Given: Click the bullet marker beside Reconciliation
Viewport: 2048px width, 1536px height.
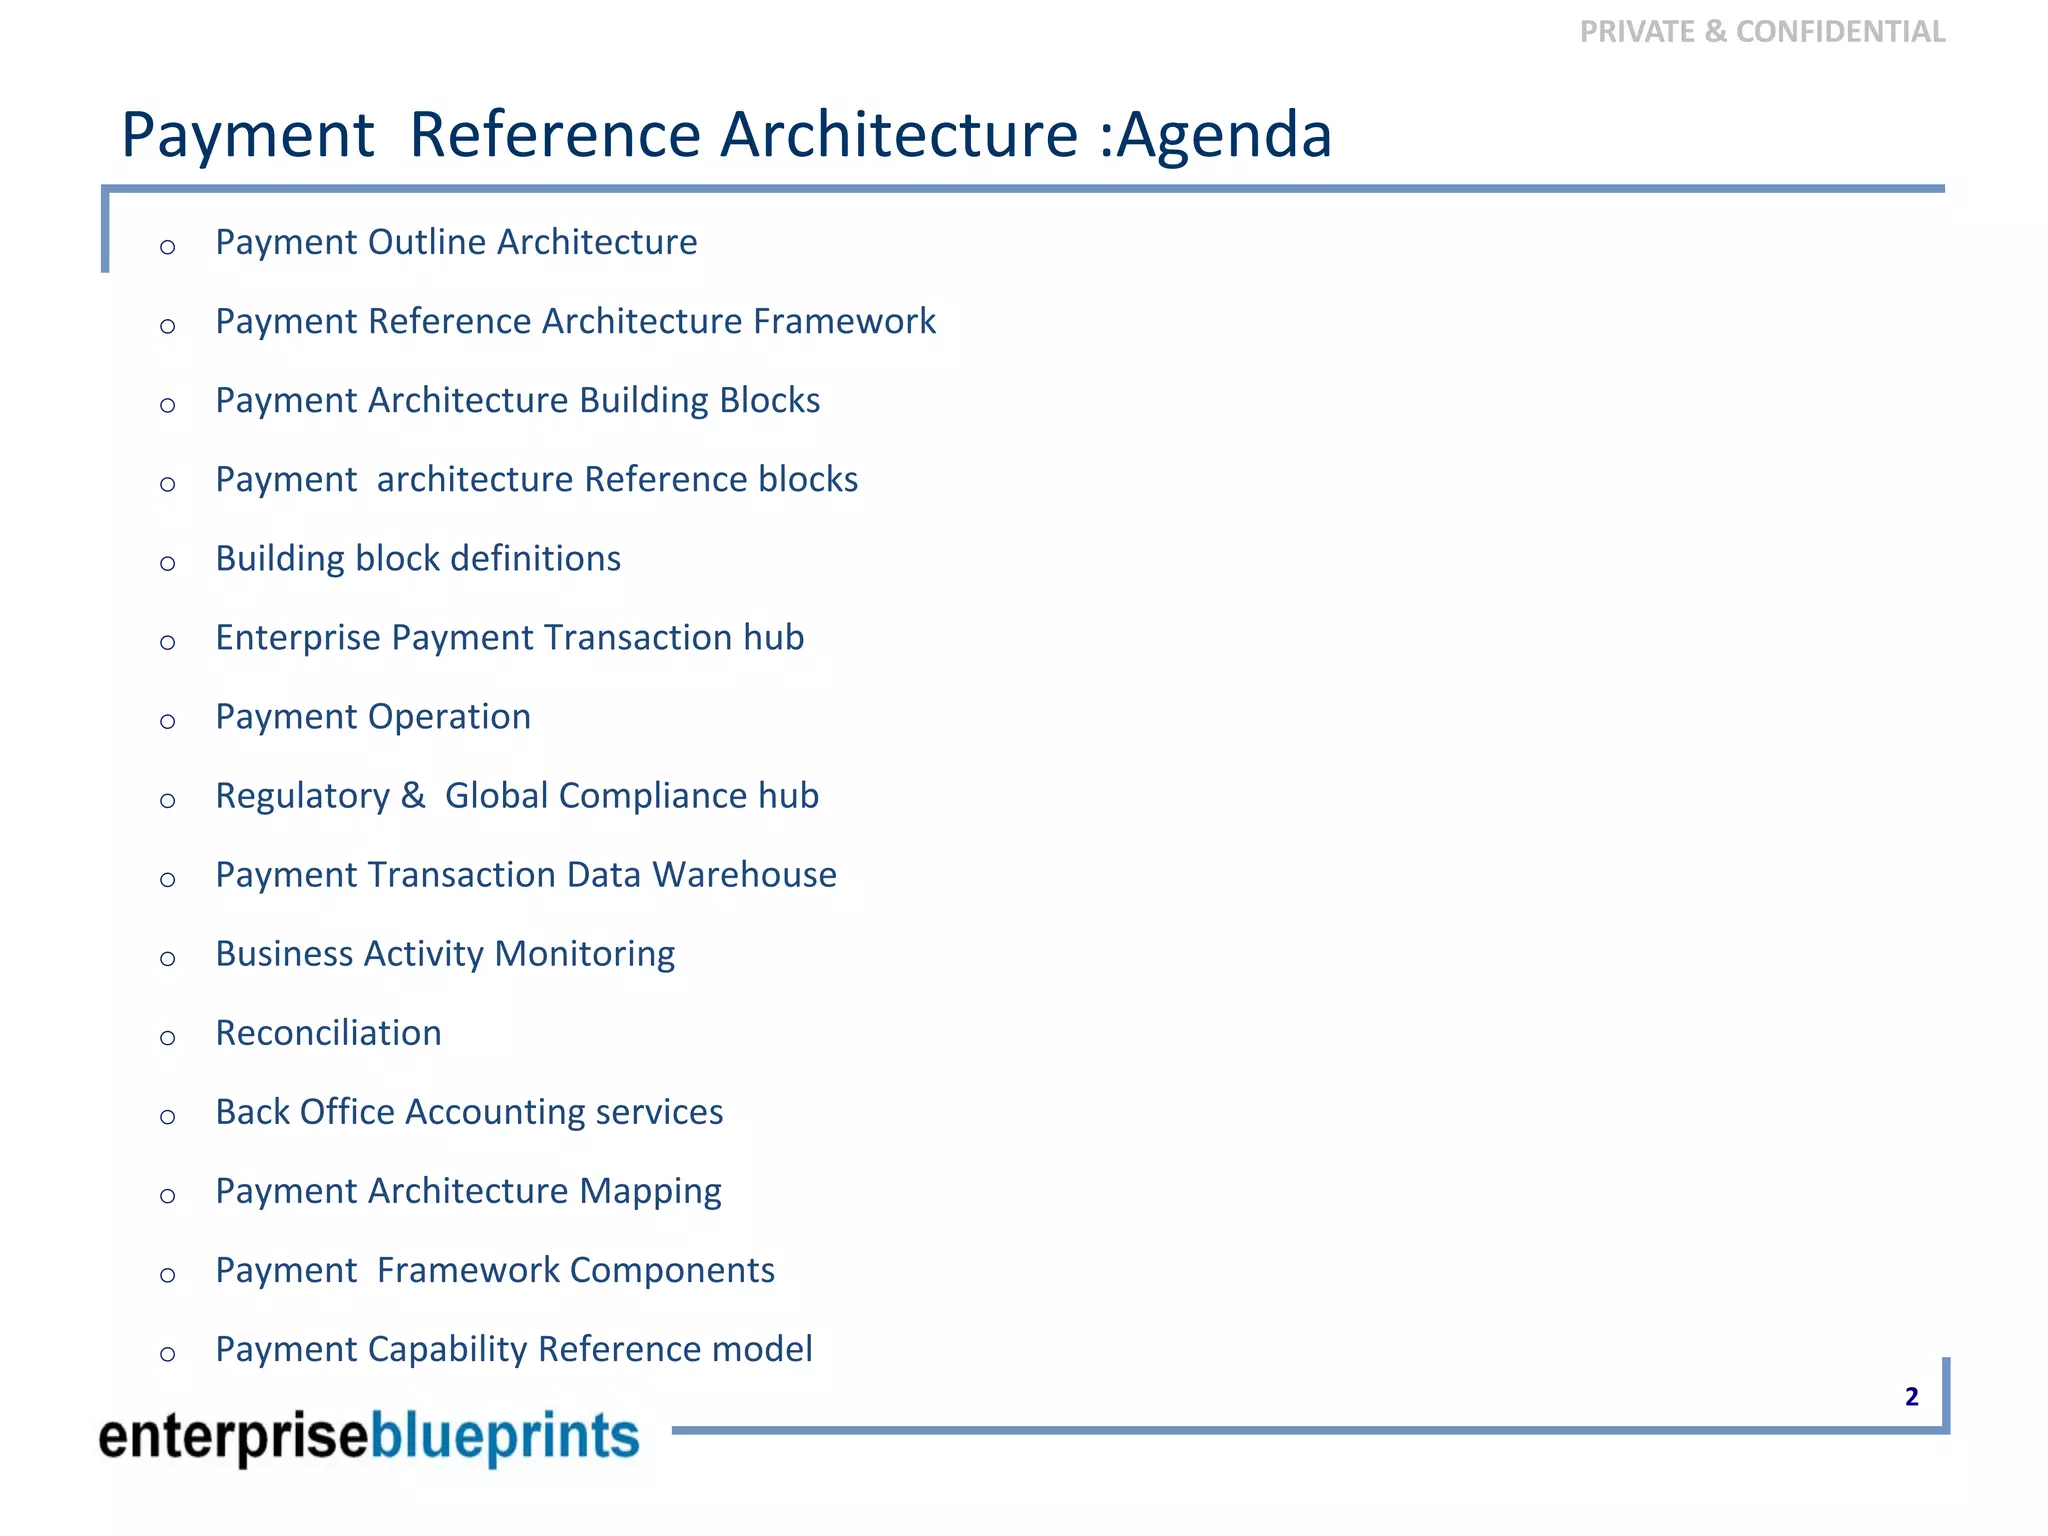Looking at the screenshot, I should (x=168, y=1038).
